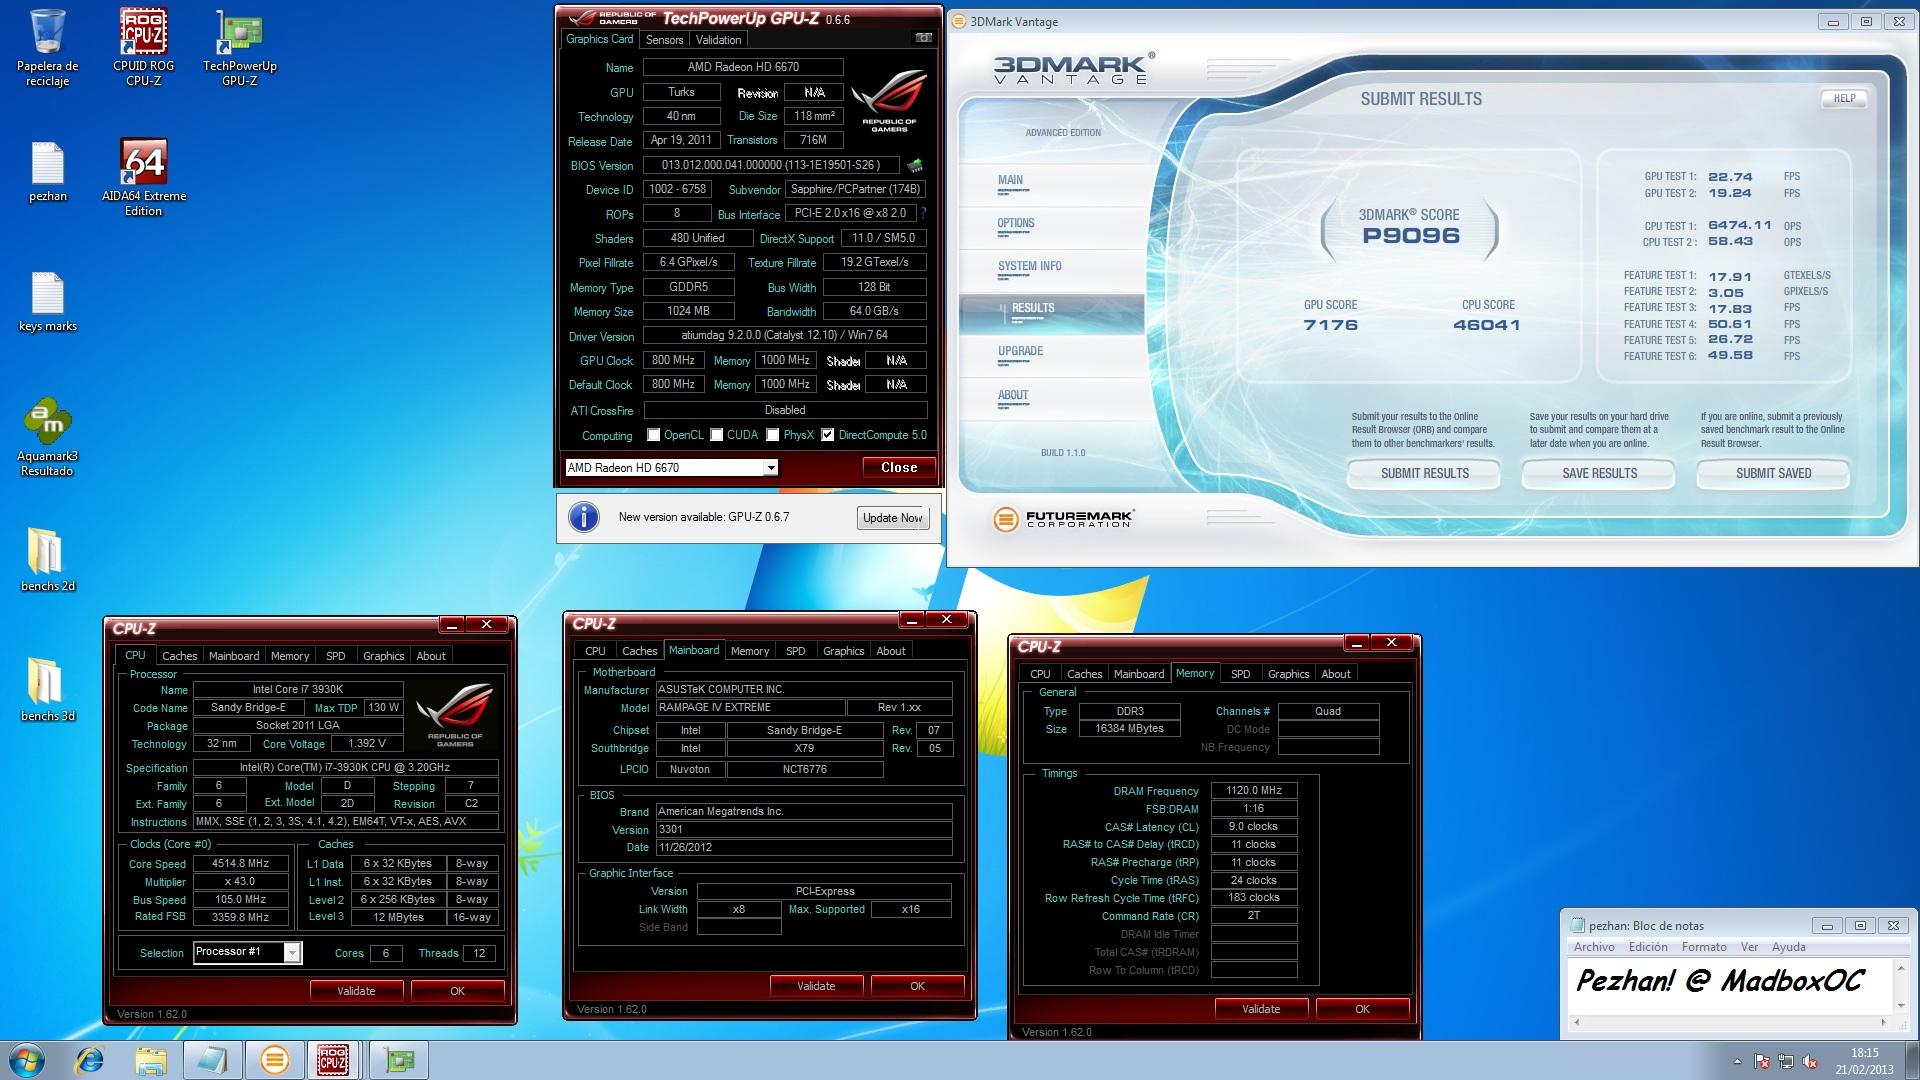Open the SPD tab in middle CPU-Z window
Image resolution: width=1920 pixels, height=1080 pixels.
796,651
